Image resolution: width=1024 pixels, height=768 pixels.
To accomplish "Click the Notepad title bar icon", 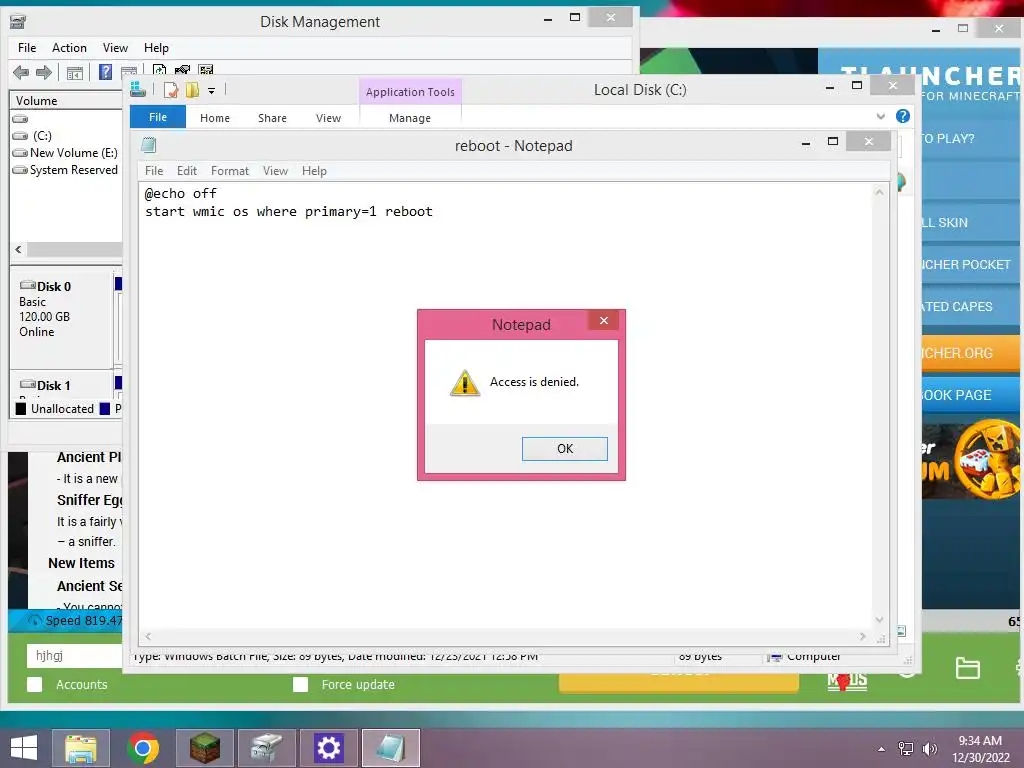I will 149,145.
